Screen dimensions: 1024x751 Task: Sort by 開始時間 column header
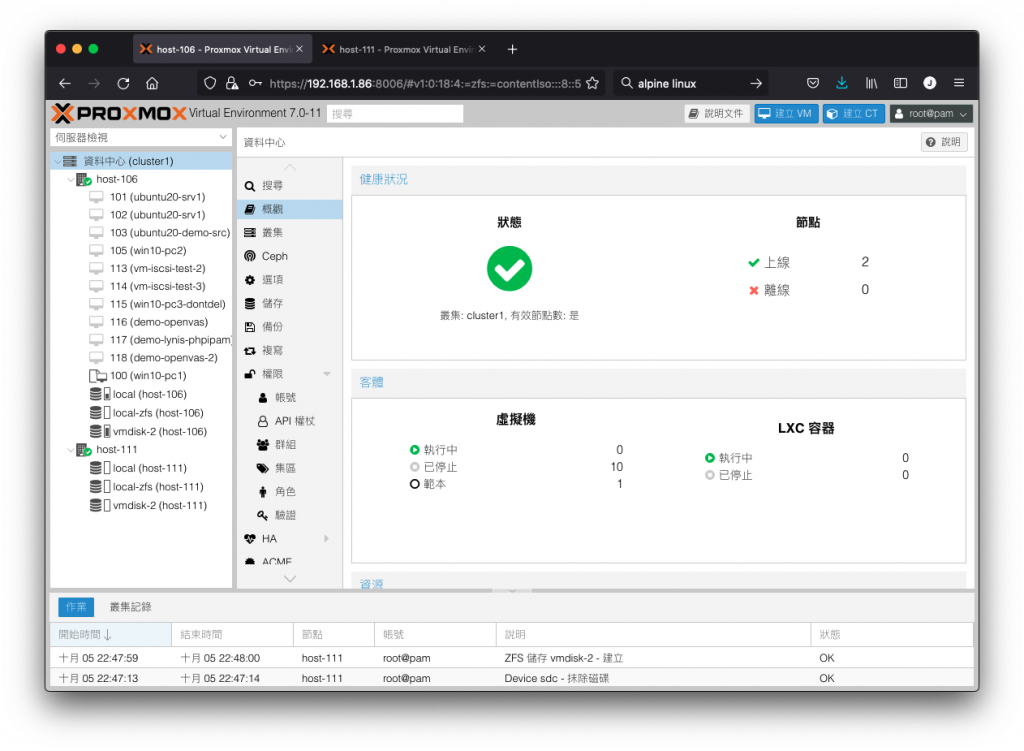coord(111,635)
